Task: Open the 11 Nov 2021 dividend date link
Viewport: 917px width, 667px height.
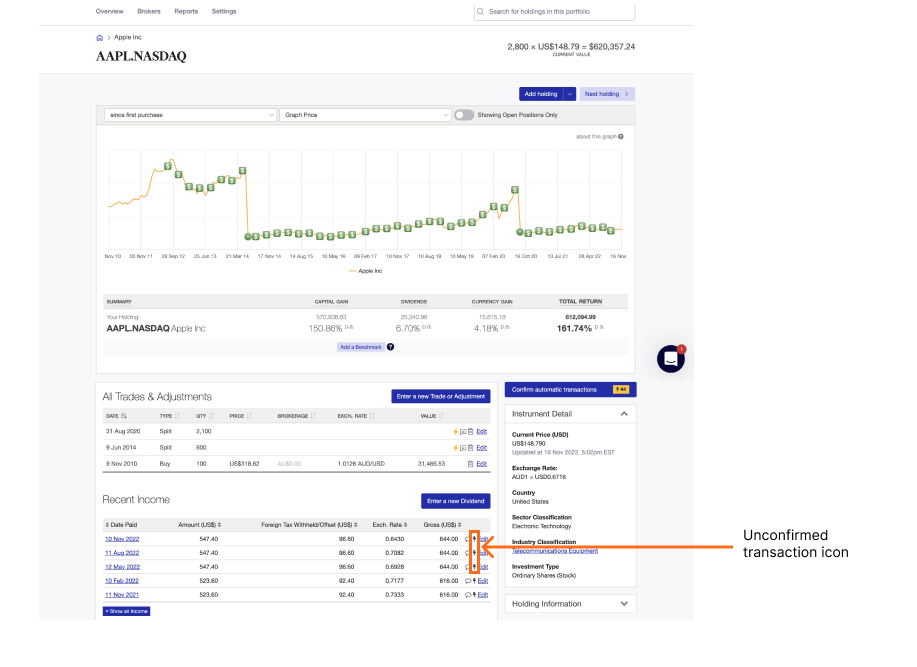Action: 122,595
